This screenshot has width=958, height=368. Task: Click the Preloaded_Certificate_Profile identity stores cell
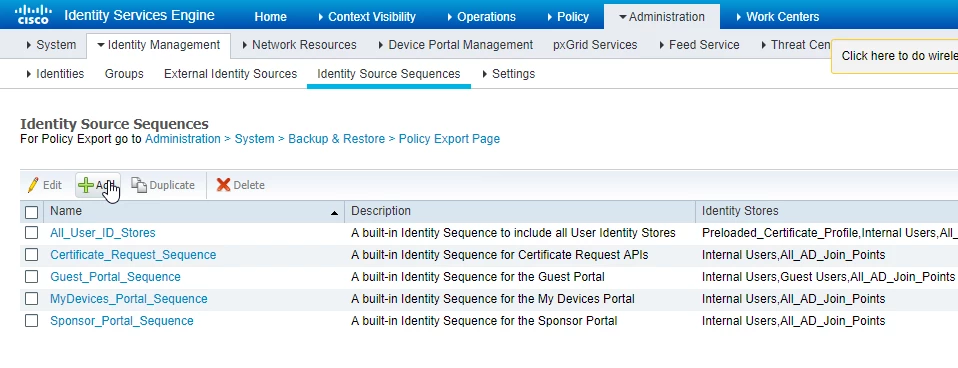pyautogui.click(x=830, y=232)
